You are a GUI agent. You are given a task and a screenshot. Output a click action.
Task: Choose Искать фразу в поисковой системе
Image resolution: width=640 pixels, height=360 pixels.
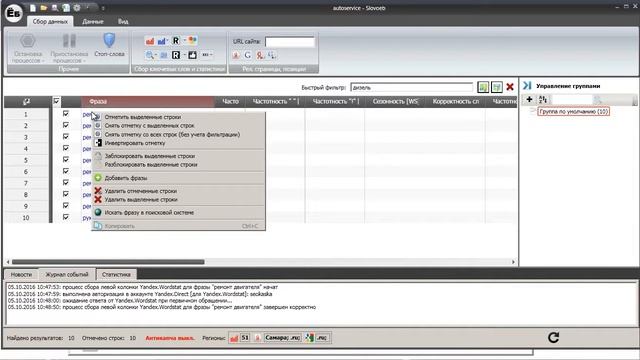tap(179, 213)
